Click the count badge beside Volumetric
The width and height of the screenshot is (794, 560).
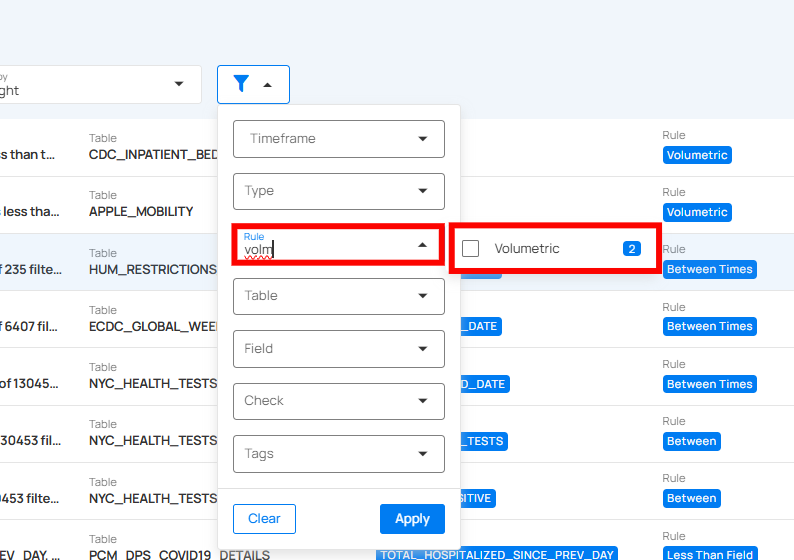(x=631, y=248)
